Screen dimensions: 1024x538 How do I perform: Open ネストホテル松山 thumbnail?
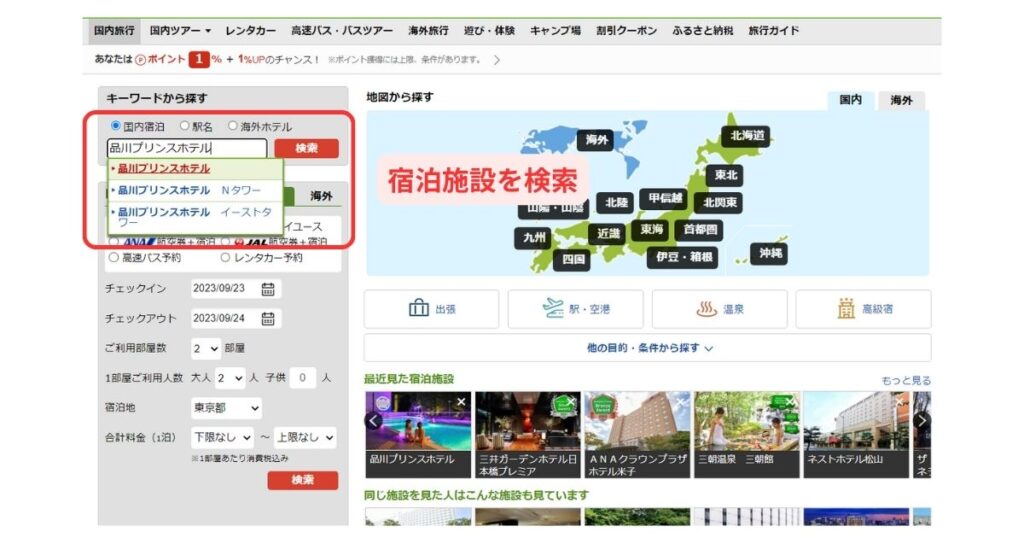[856, 435]
